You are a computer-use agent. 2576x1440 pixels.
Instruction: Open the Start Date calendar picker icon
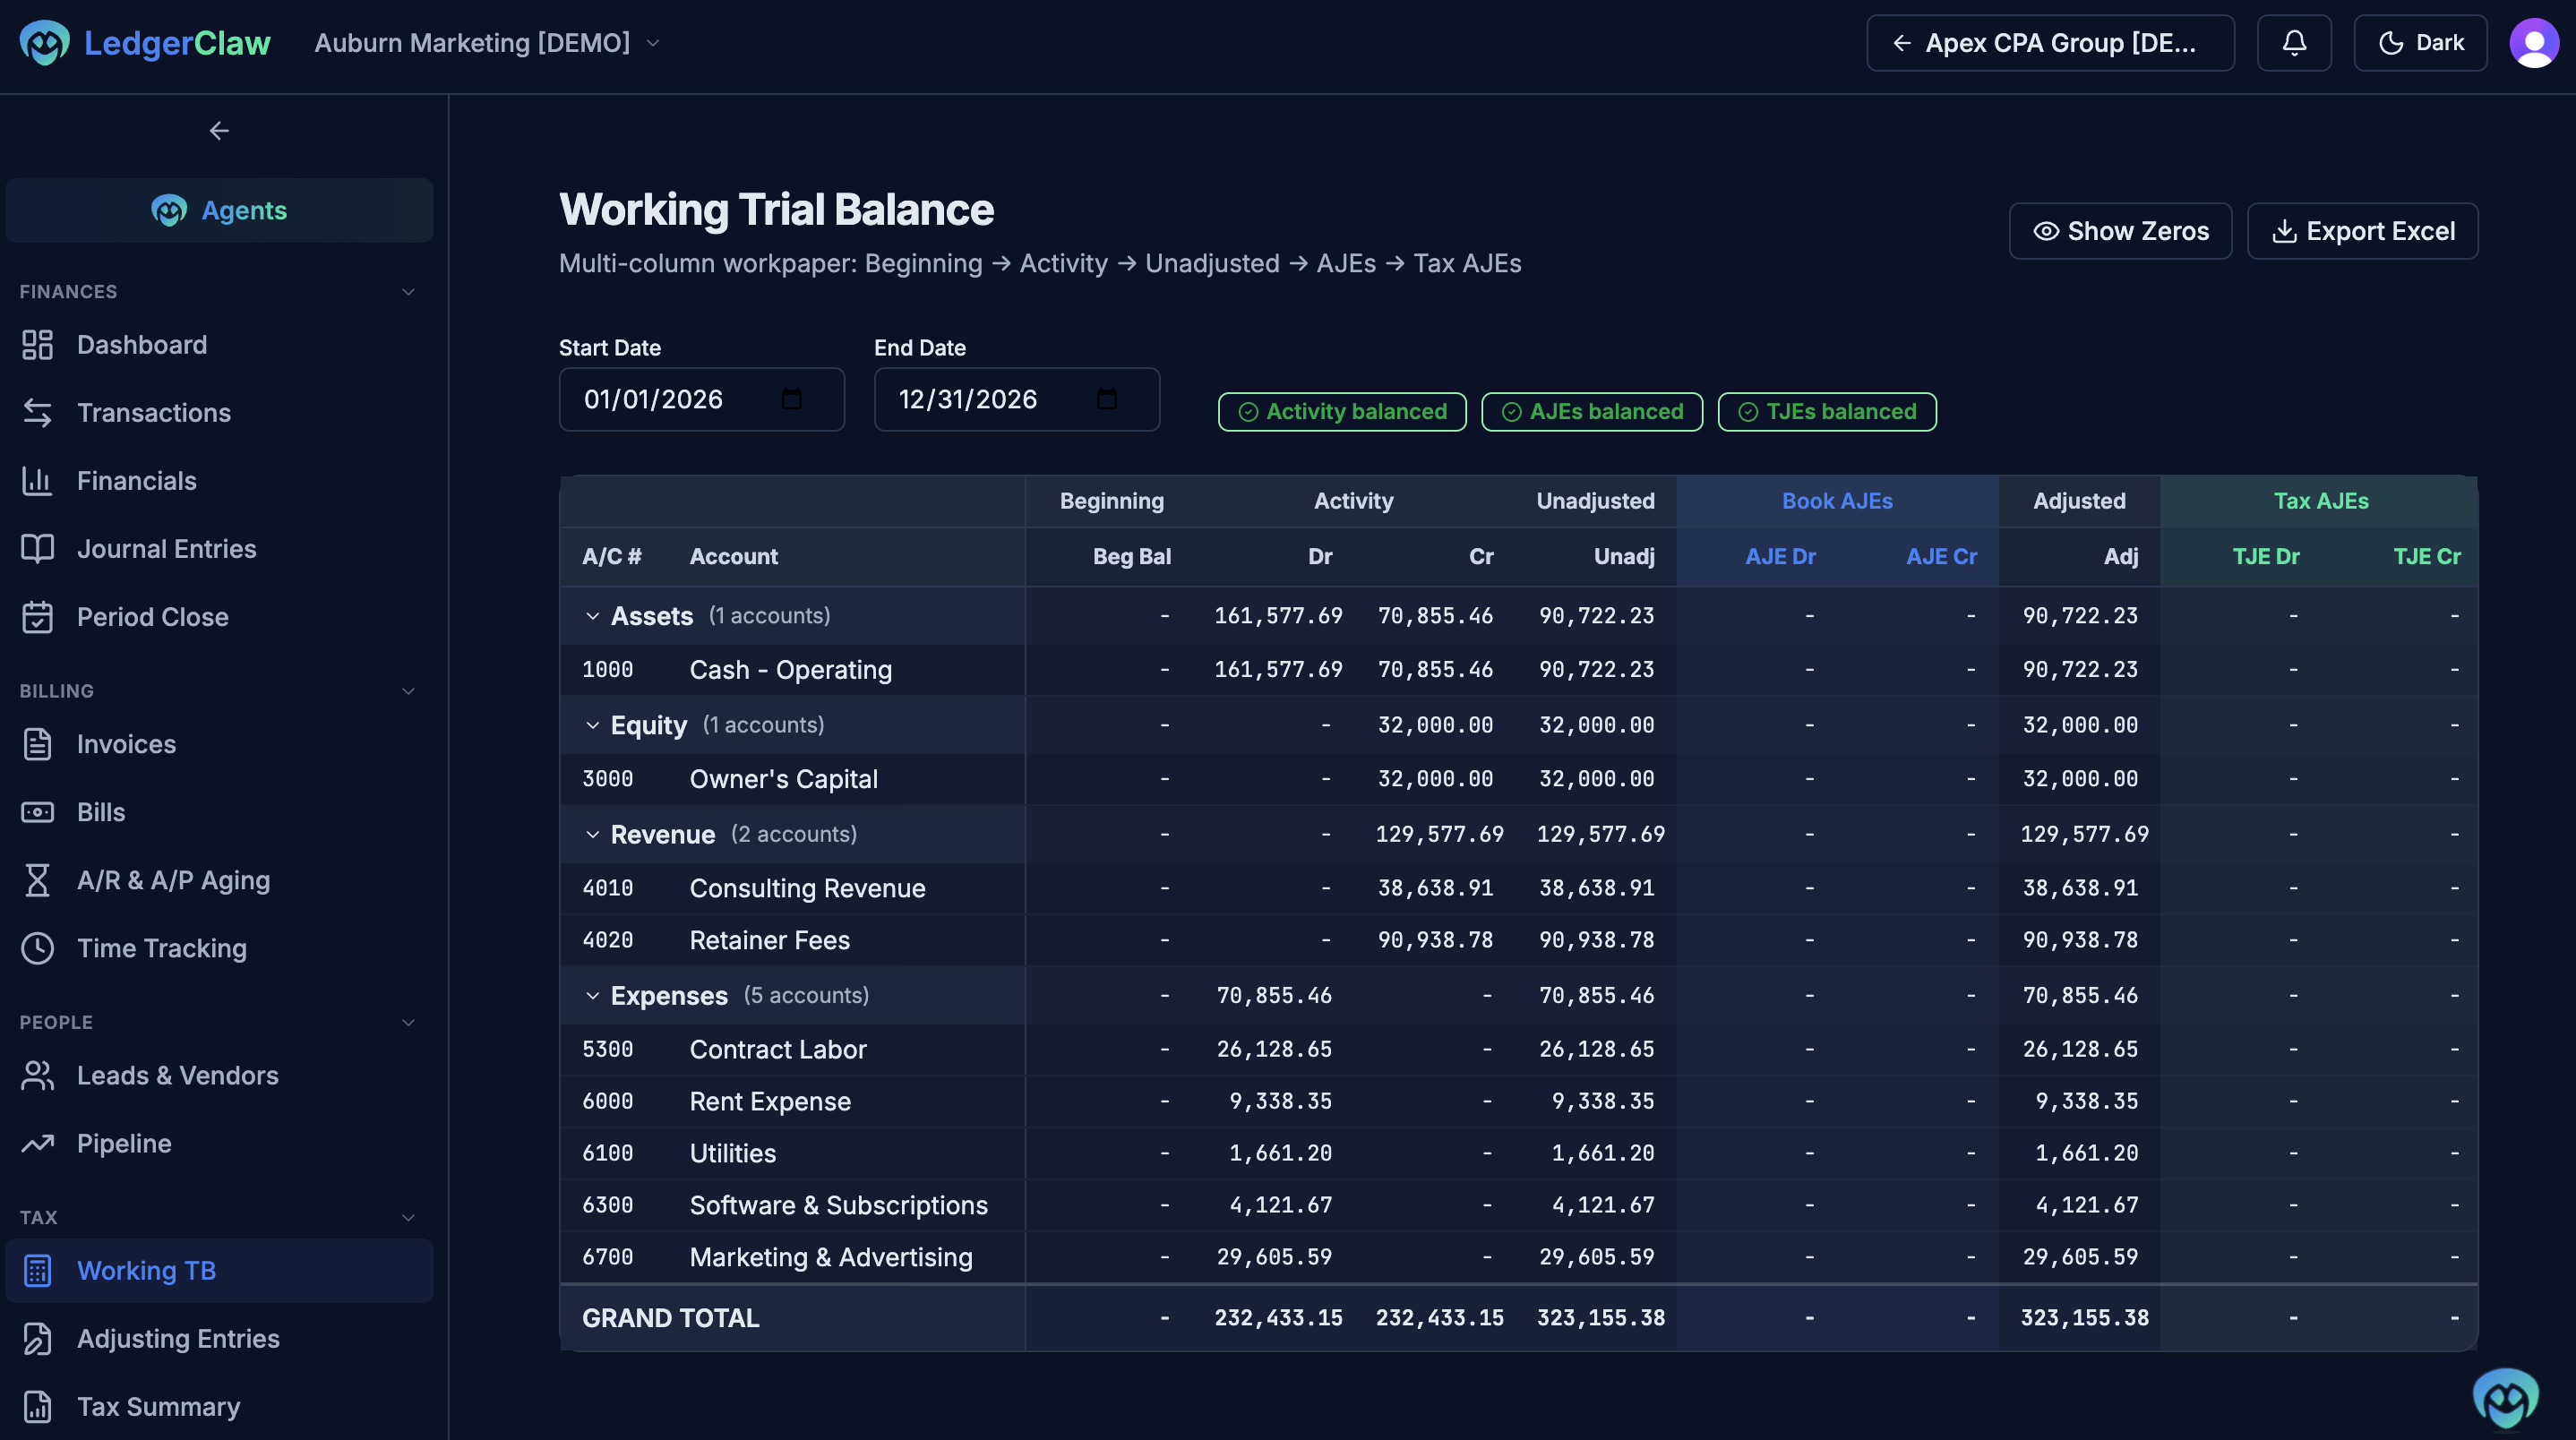[791, 399]
